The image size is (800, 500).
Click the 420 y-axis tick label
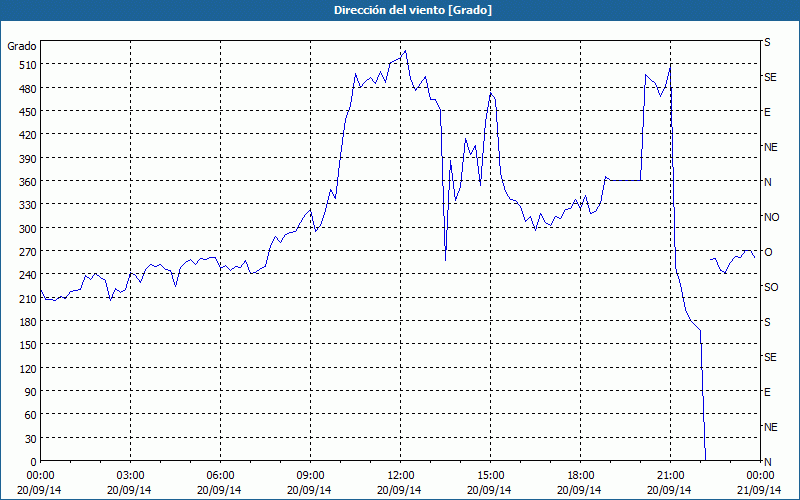click(28, 135)
